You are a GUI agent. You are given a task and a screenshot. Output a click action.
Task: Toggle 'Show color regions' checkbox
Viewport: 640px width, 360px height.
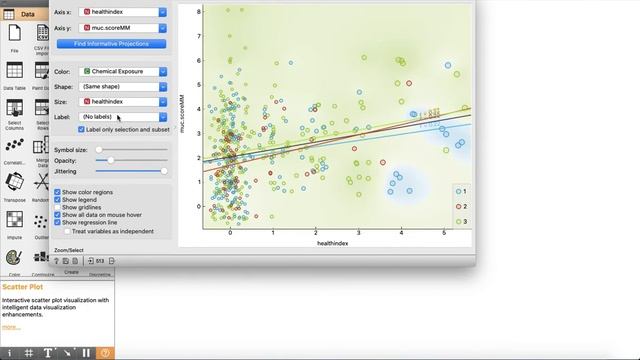click(x=57, y=192)
